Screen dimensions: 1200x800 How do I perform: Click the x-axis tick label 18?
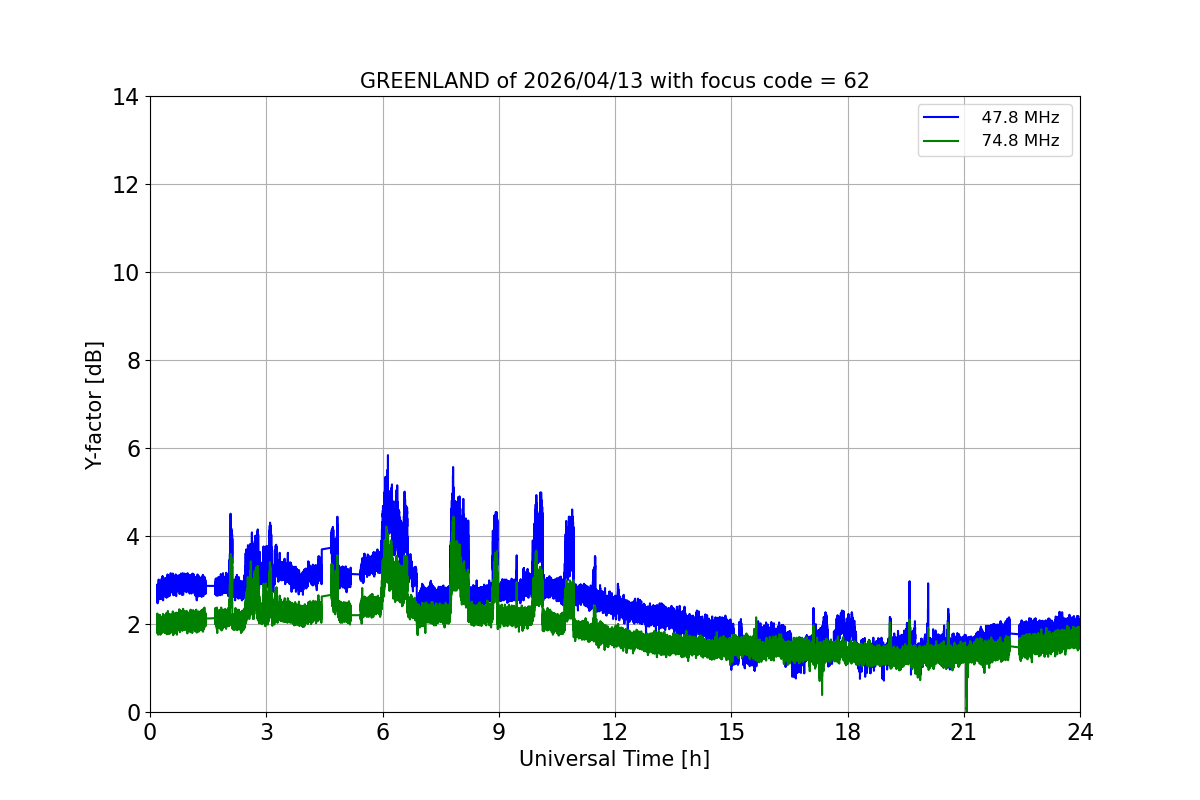pos(847,732)
